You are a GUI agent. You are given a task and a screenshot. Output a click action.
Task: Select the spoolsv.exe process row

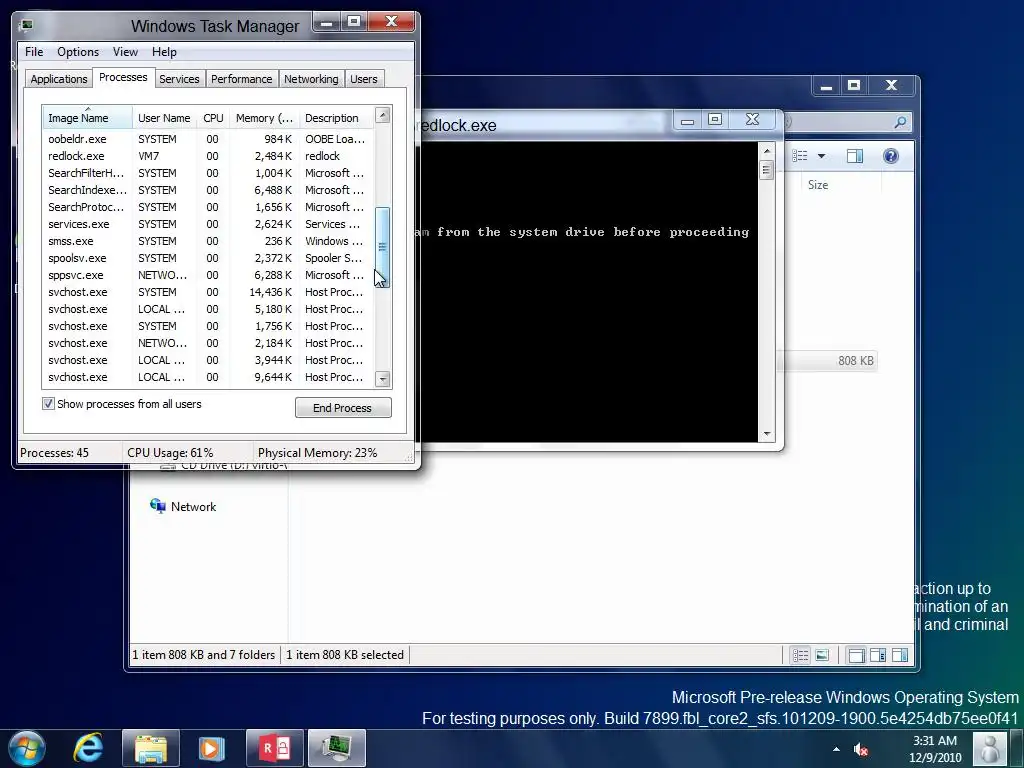click(x=208, y=258)
